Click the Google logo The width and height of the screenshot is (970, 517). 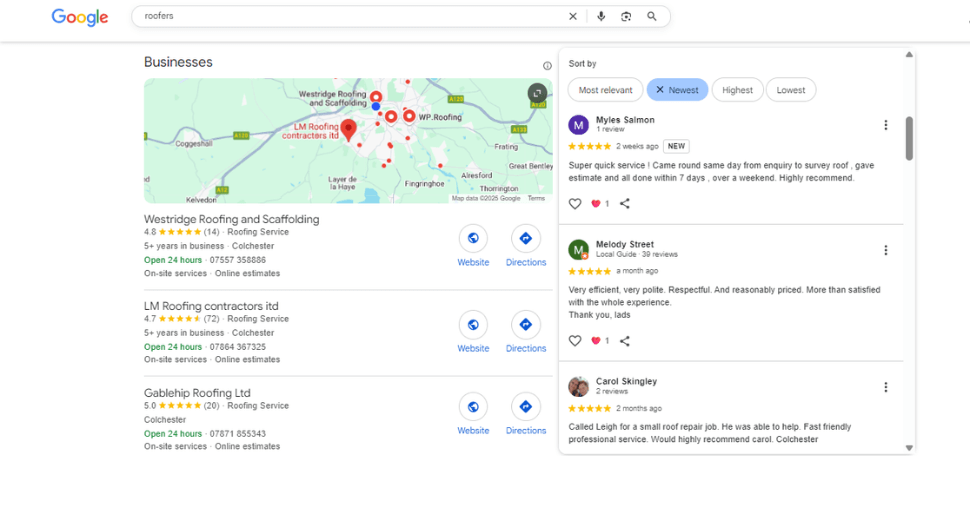[x=80, y=17]
